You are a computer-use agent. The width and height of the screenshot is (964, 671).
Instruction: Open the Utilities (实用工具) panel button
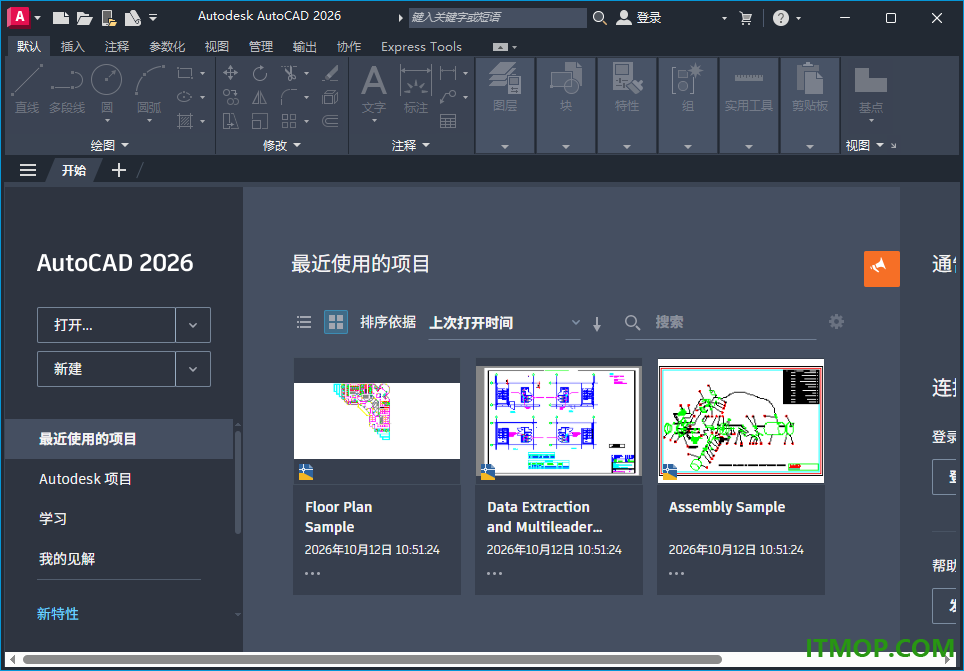coord(748,105)
